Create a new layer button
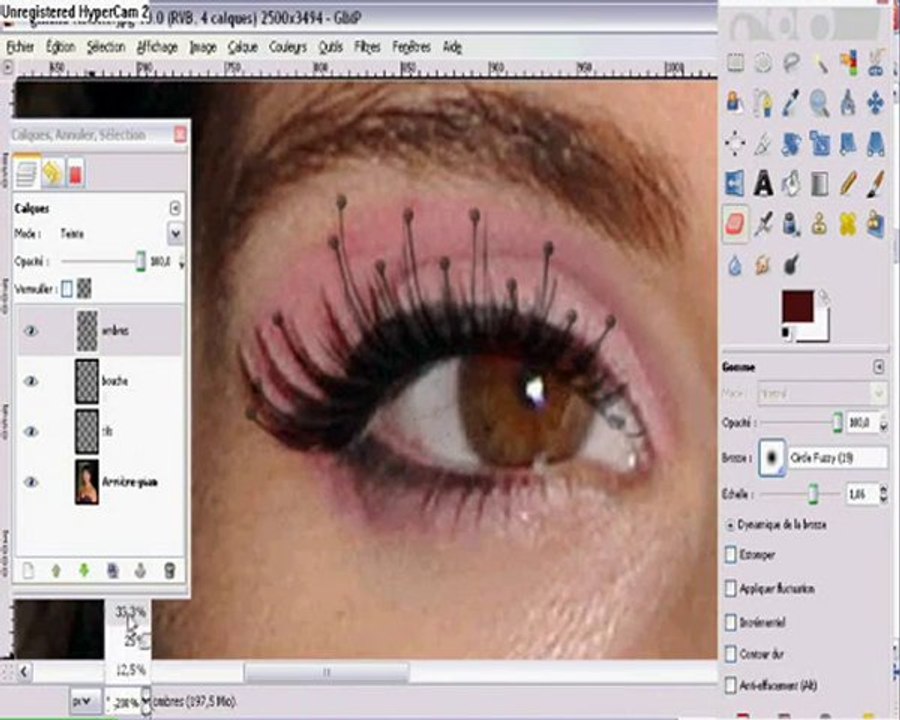Viewport: 900px width, 720px height. pyautogui.click(x=28, y=570)
